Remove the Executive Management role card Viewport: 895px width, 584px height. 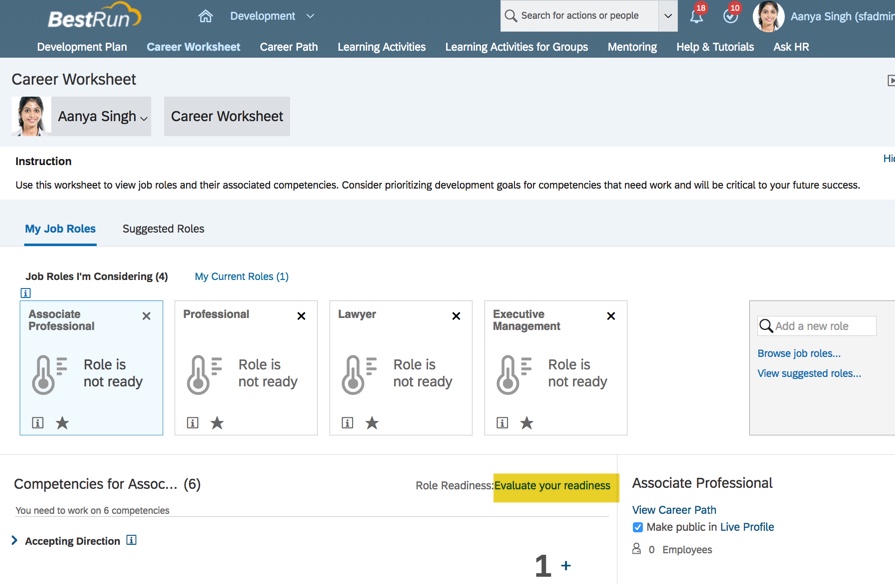[x=611, y=316]
